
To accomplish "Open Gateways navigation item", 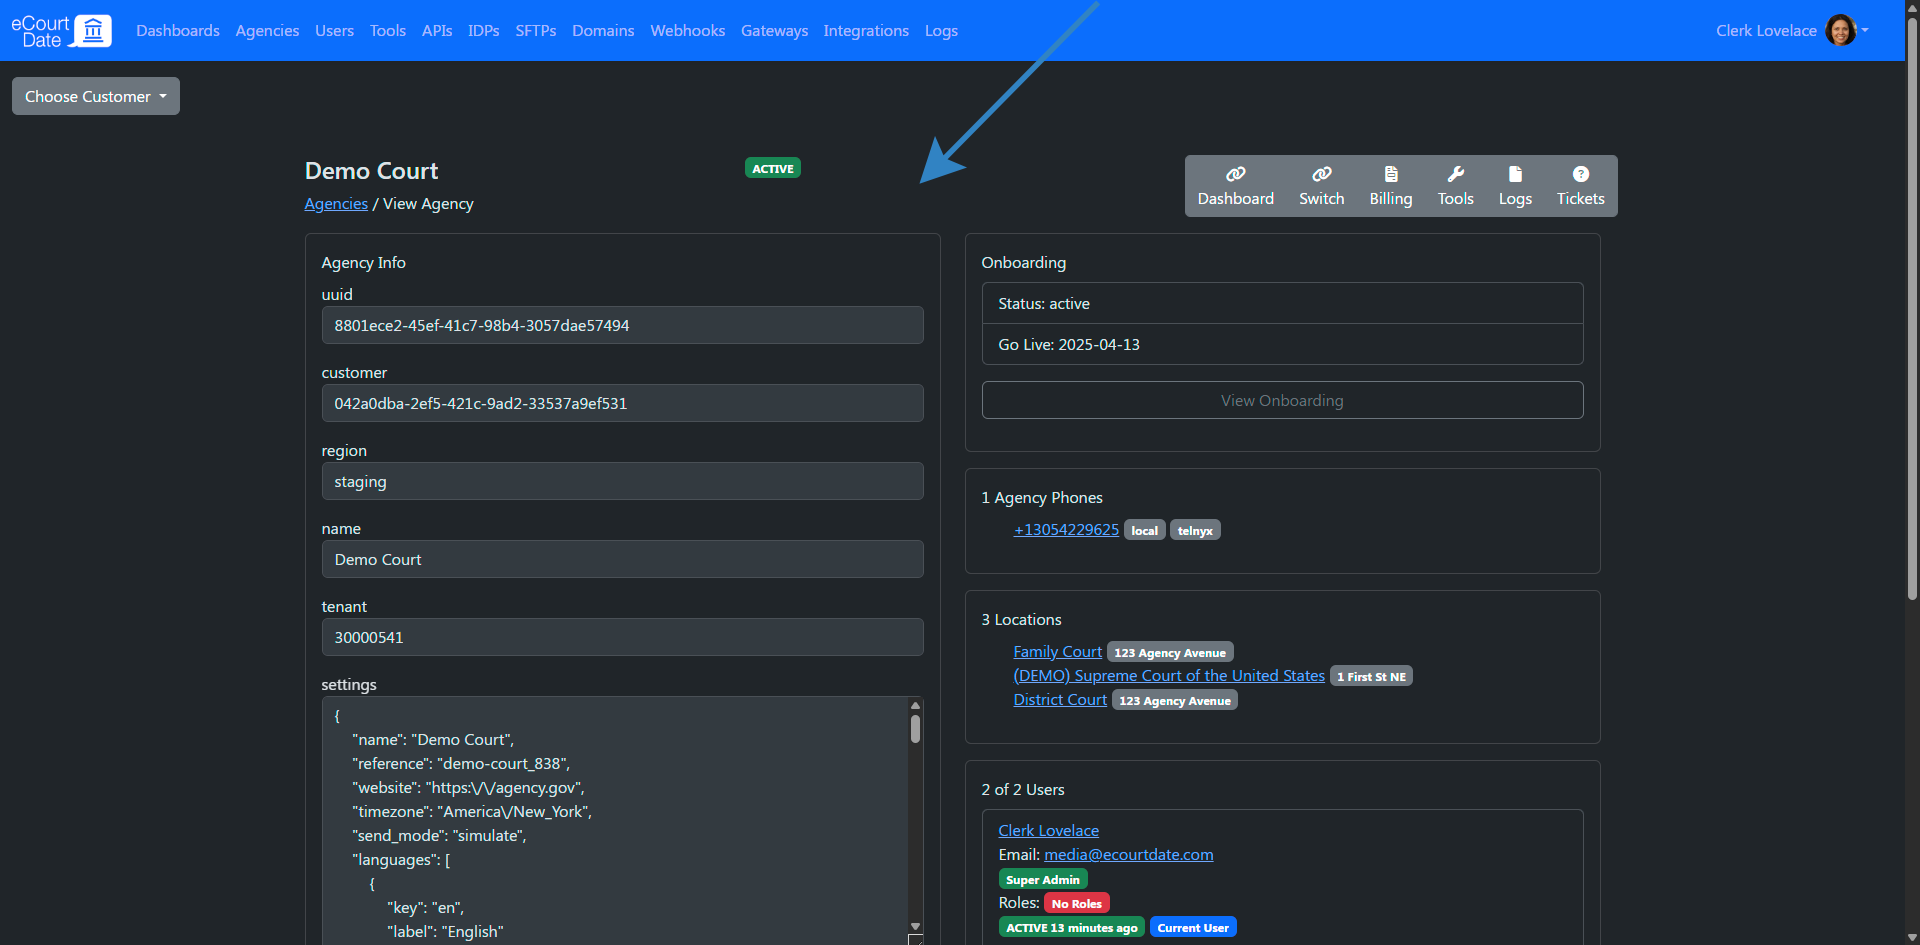I will click(x=774, y=31).
